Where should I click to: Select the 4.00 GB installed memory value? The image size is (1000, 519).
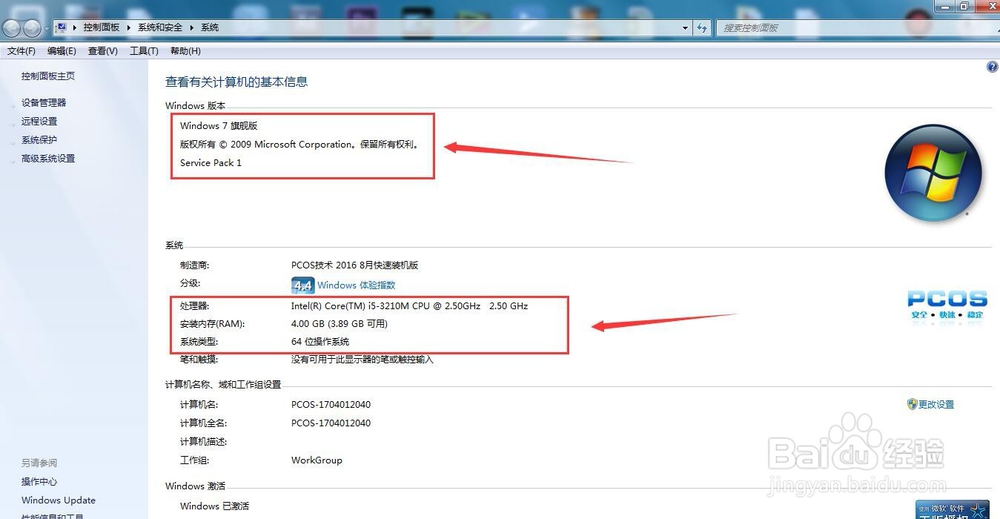[339, 324]
